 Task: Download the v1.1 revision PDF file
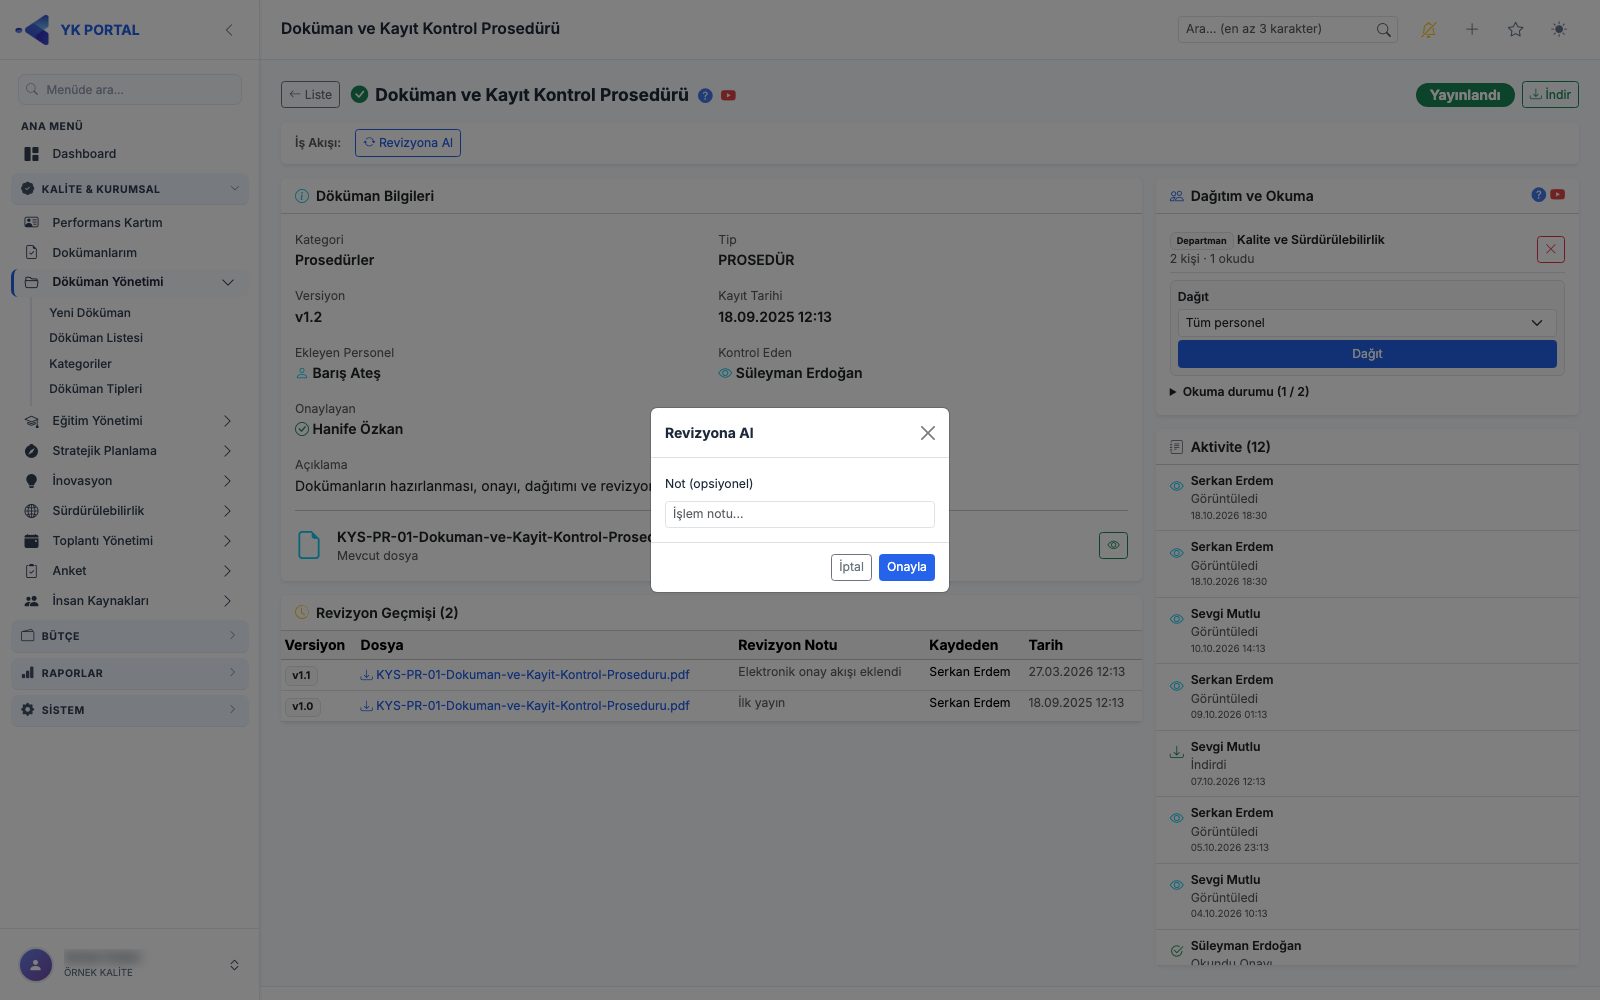[x=525, y=675]
